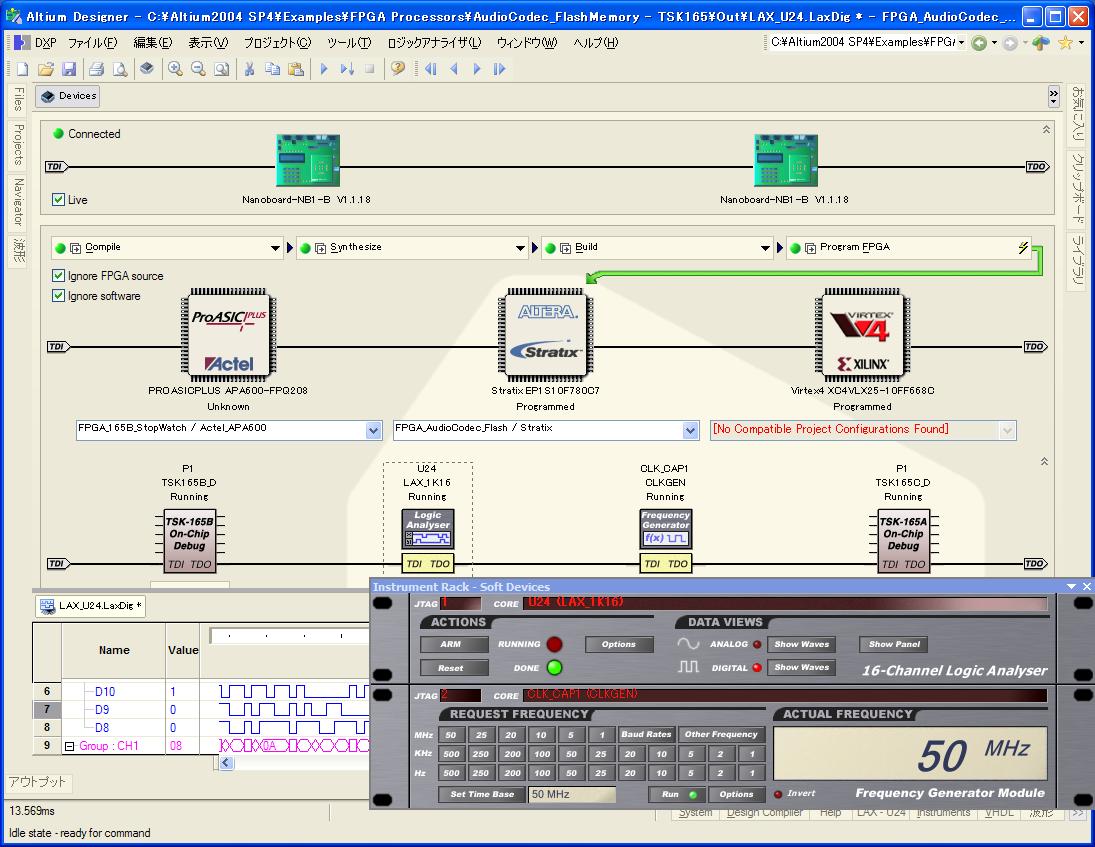Toggle the Live checkbox

(x=59, y=200)
